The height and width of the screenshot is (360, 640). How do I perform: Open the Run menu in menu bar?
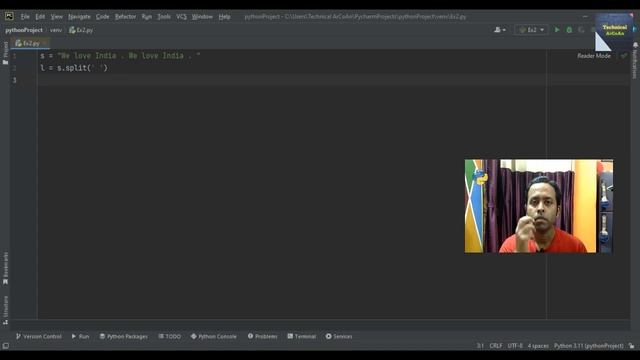pos(147,17)
